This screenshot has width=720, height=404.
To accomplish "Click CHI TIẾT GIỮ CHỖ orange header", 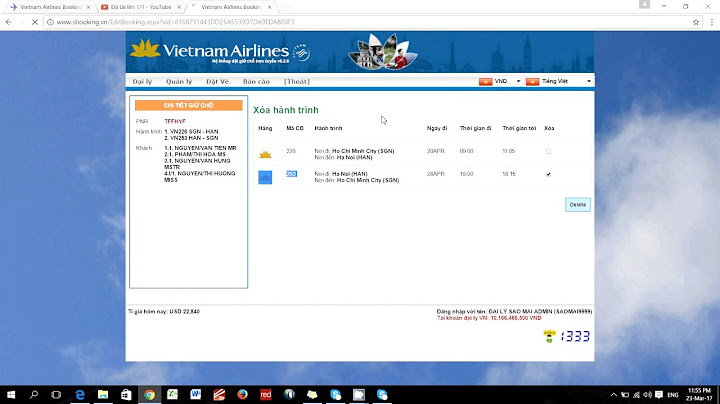I will 188,105.
